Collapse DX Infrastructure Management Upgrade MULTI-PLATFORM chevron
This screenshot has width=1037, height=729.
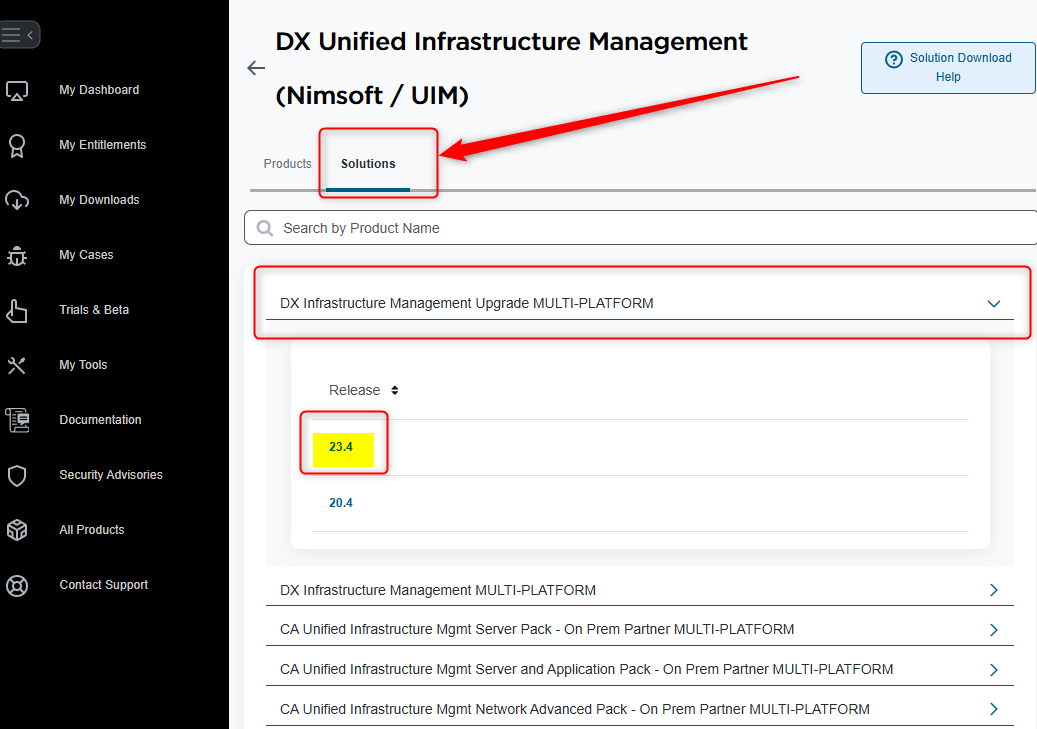pos(993,304)
